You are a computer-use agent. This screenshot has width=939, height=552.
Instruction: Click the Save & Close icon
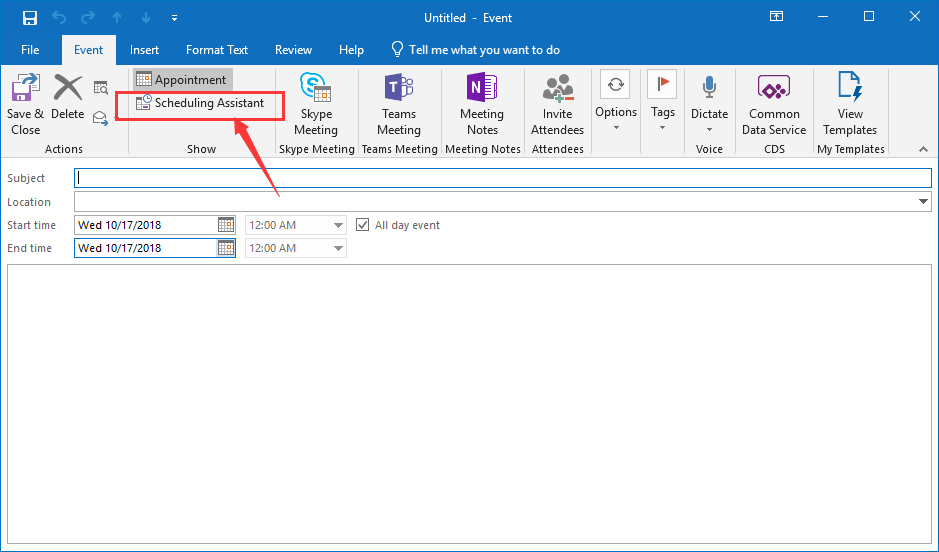25,91
